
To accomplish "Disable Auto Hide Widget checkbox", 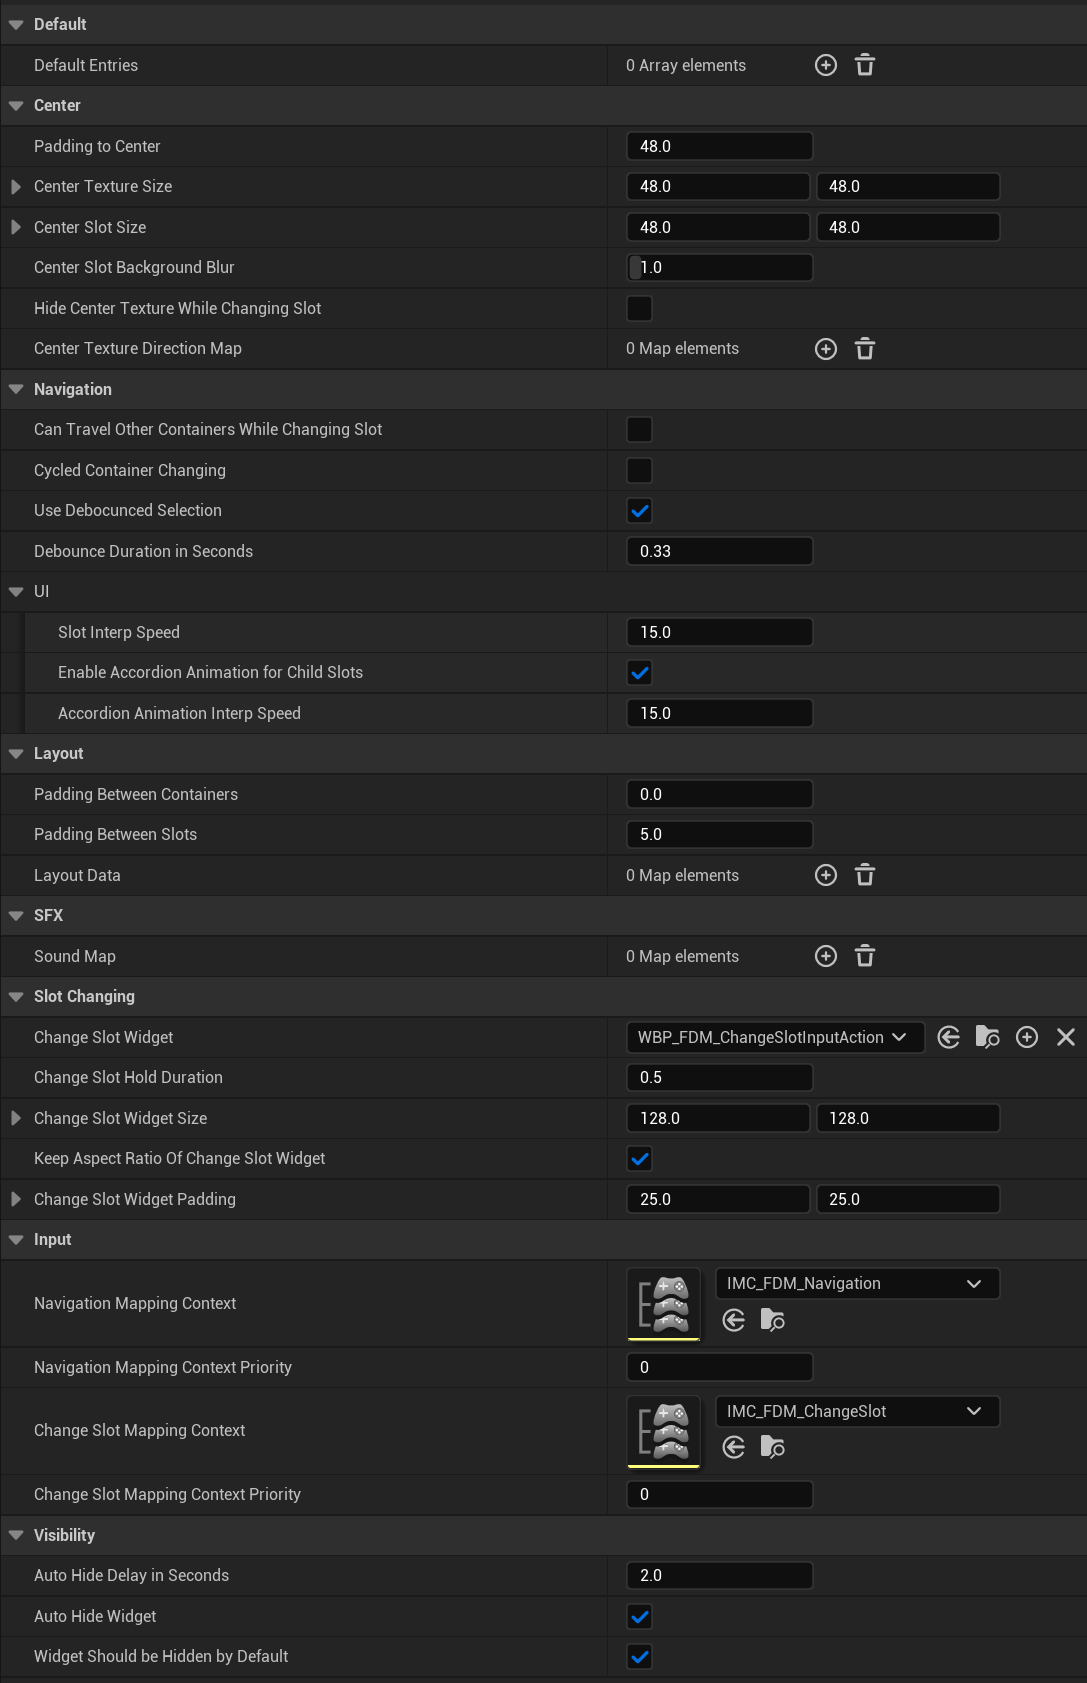I will tap(639, 1616).
